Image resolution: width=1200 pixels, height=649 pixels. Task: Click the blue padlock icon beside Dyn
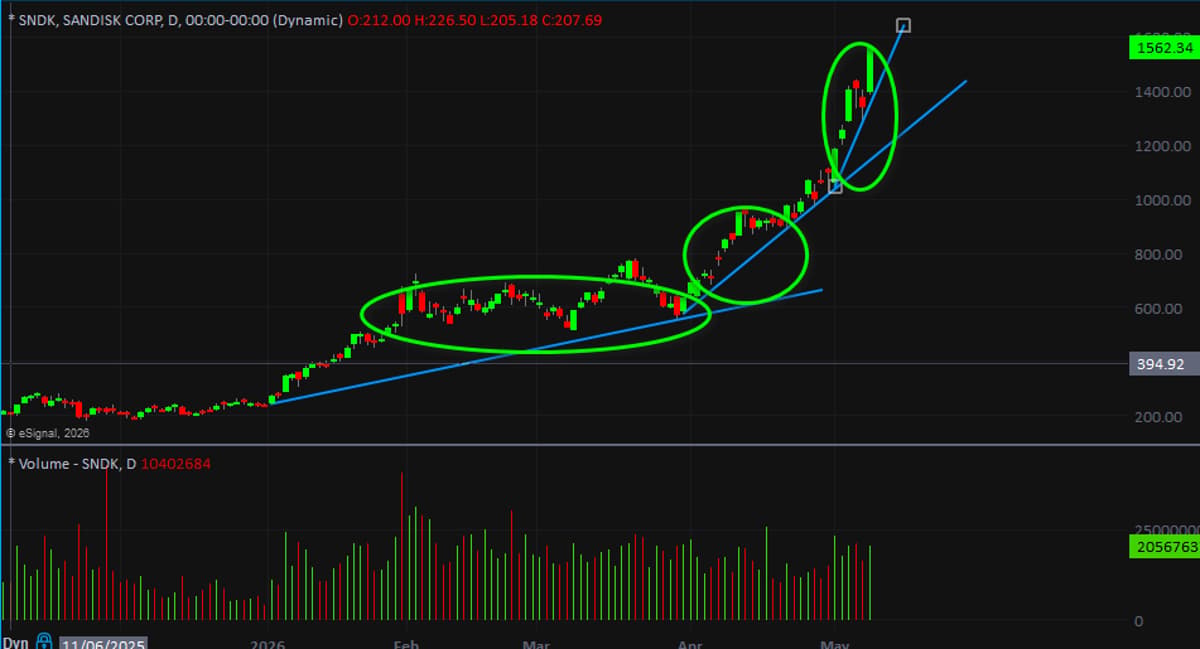point(44,640)
